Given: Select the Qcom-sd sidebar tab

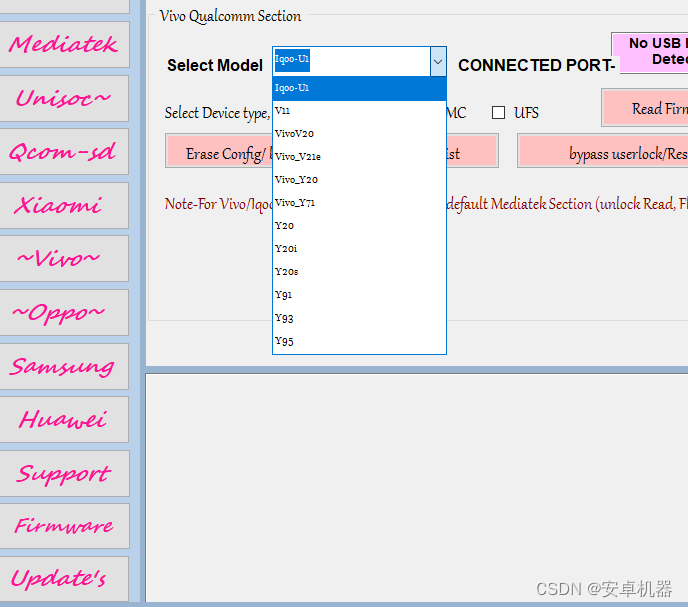Looking at the screenshot, I should click(x=64, y=151).
